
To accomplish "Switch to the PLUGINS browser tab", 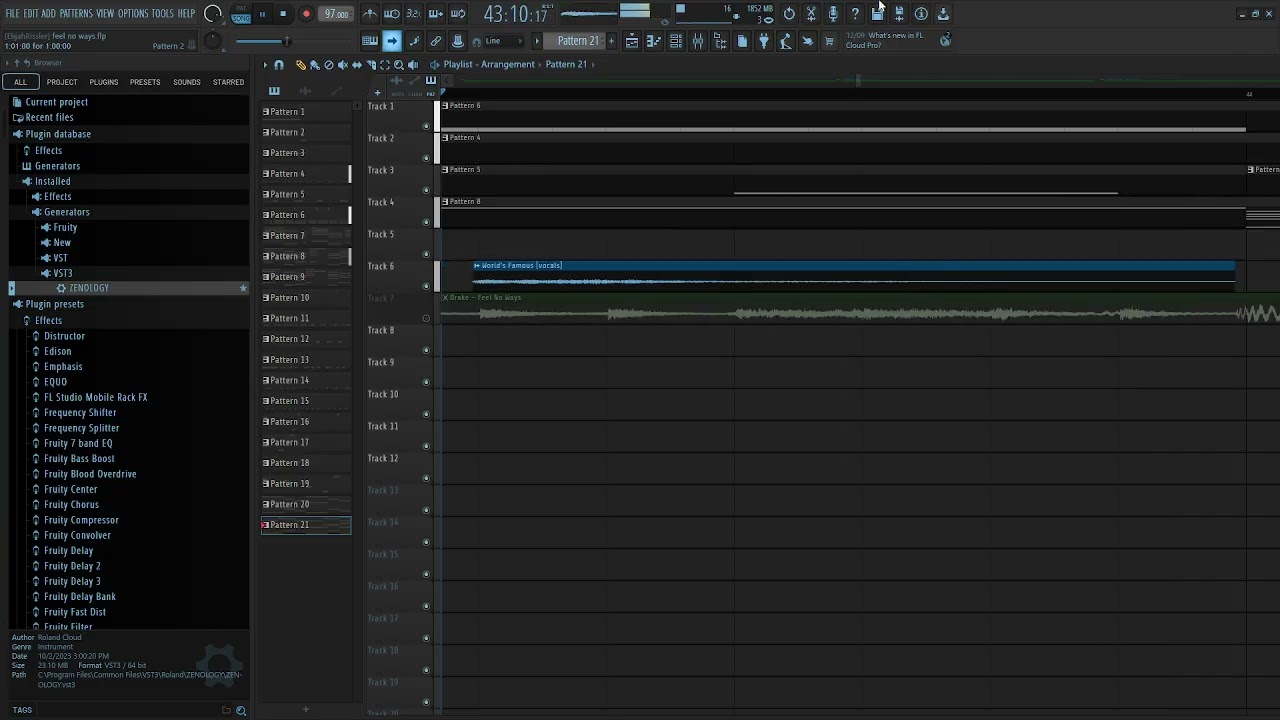I will coord(104,82).
